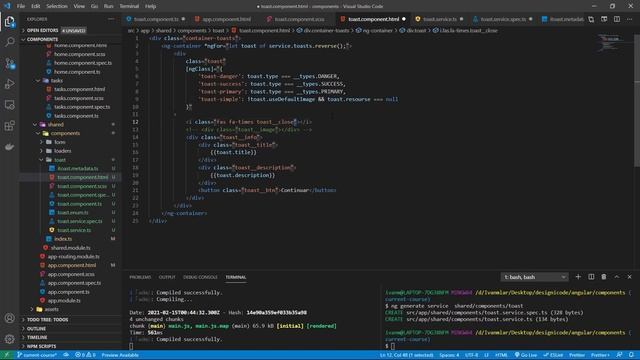Close the terminal panel

[x=629, y=277]
